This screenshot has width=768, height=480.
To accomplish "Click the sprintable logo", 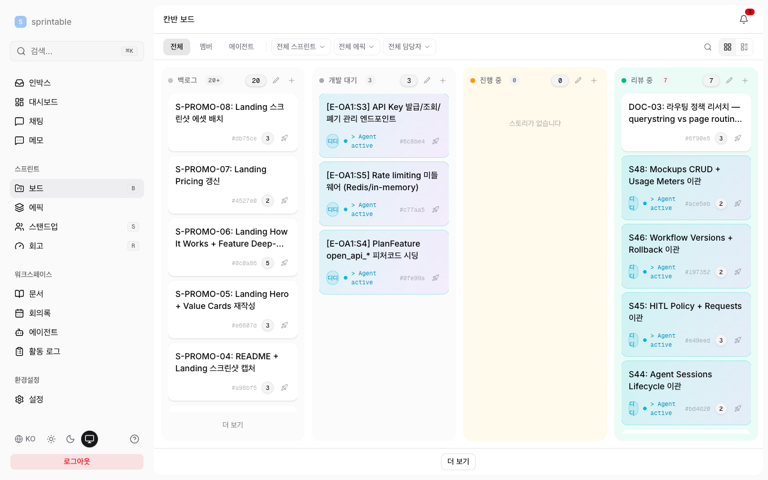I will tap(43, 22).
